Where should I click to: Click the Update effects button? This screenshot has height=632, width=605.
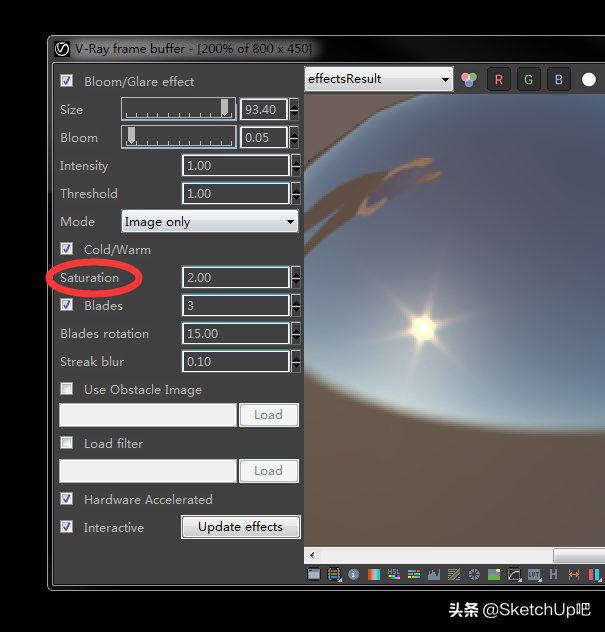pos(241,527)
